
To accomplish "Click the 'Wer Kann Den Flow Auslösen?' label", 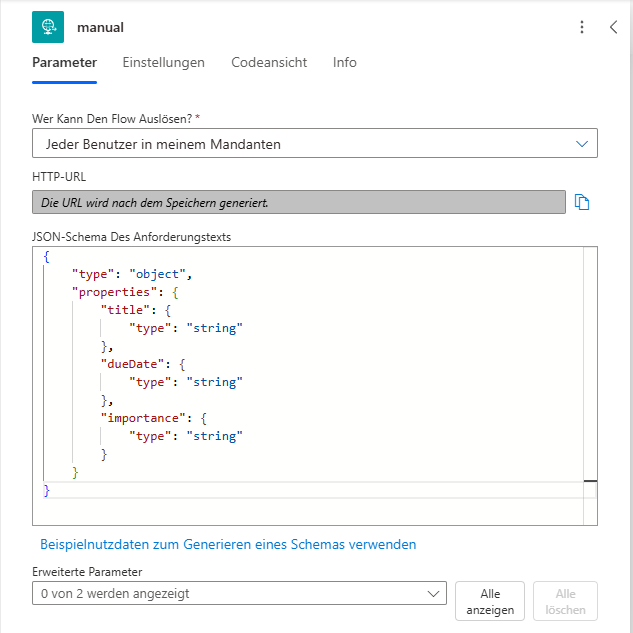I will tap(112, 119).
